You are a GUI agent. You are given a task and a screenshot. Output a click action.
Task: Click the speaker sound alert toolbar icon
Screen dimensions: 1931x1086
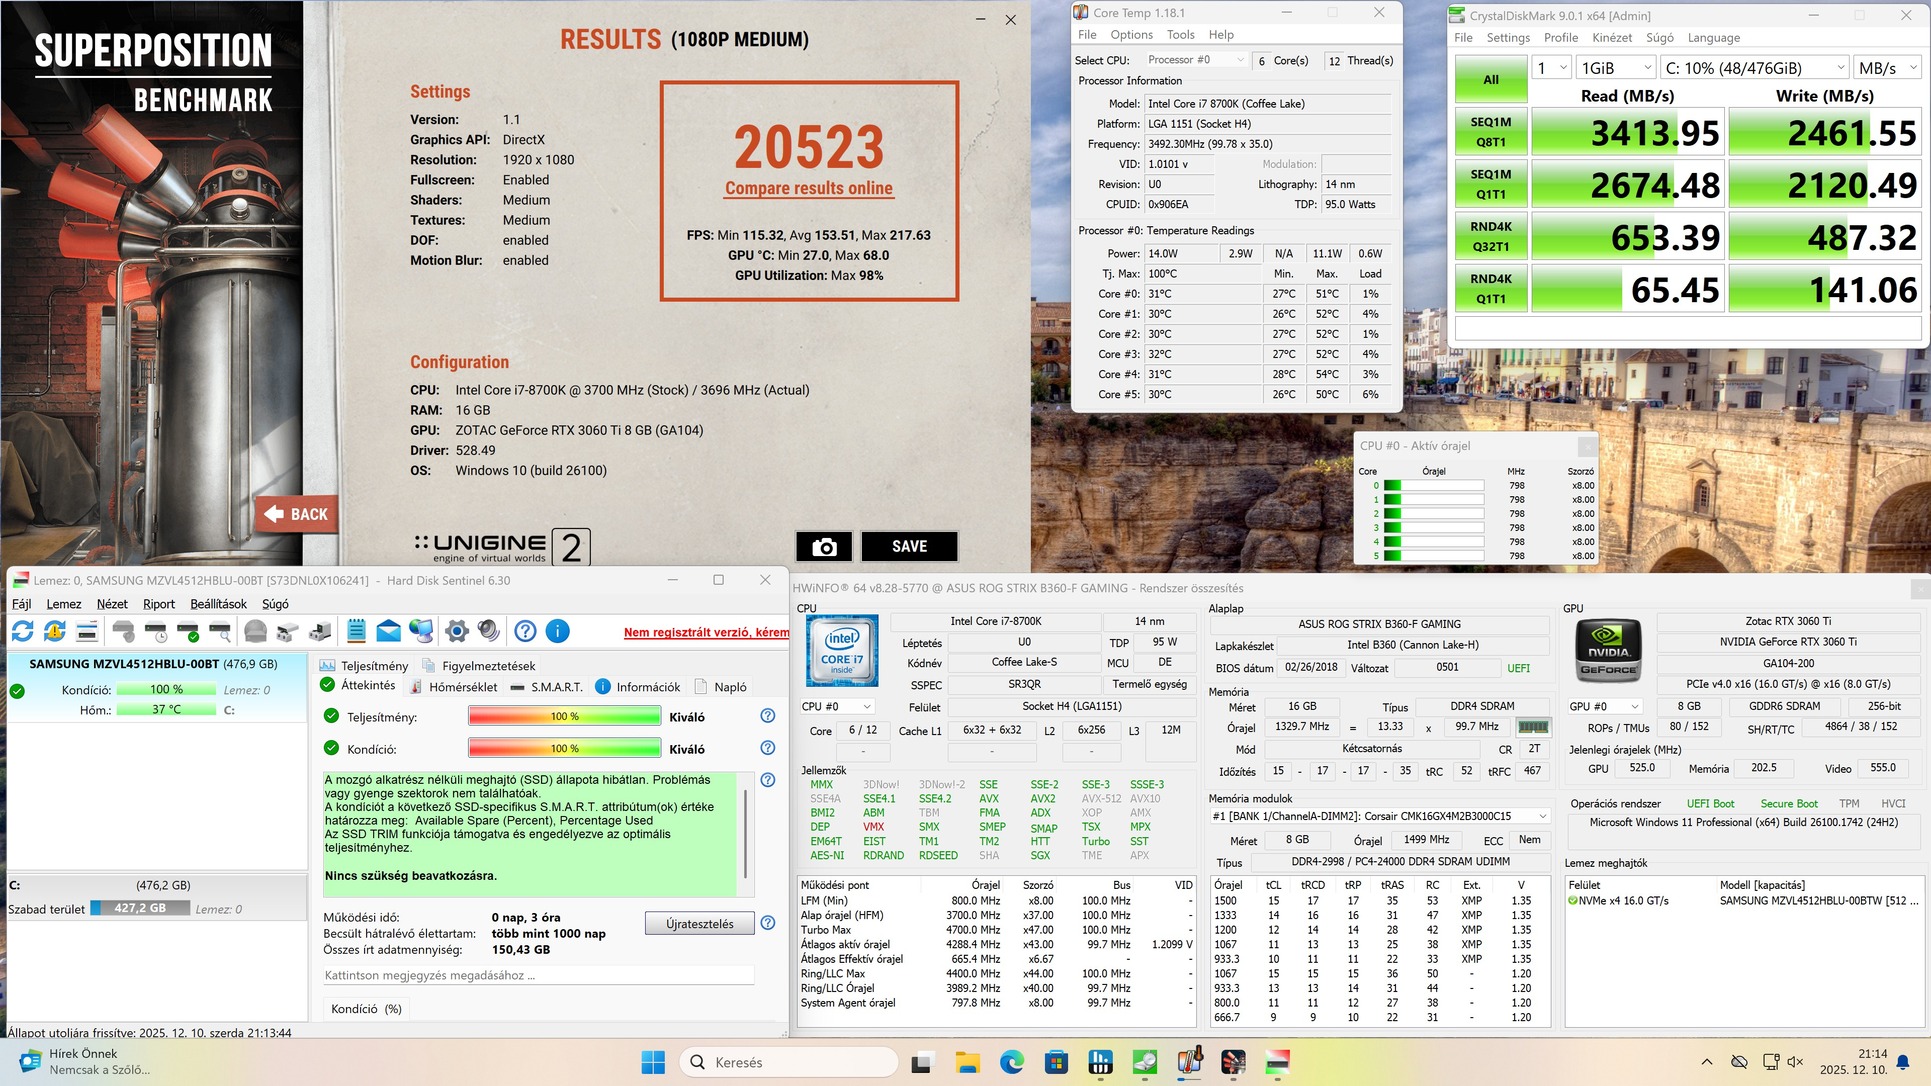tap(489, 631)
